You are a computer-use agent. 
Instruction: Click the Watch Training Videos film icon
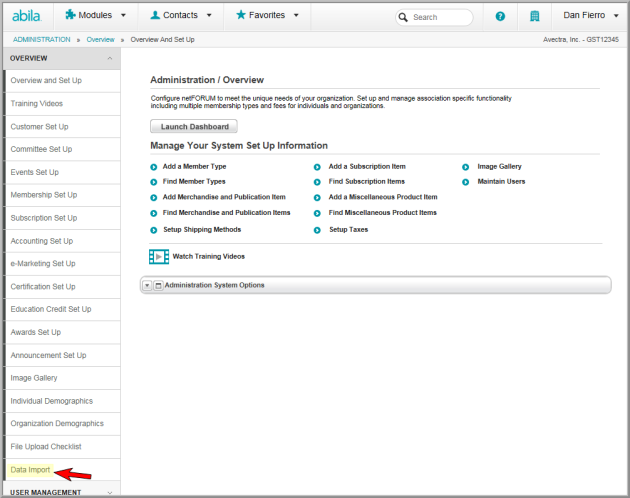pos(159,256)
